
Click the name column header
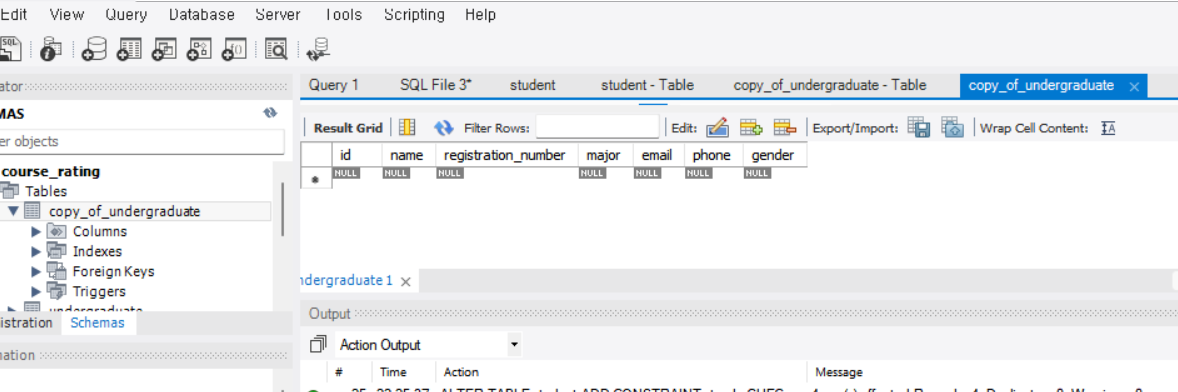pyautogui.click(x=409, y=155)
